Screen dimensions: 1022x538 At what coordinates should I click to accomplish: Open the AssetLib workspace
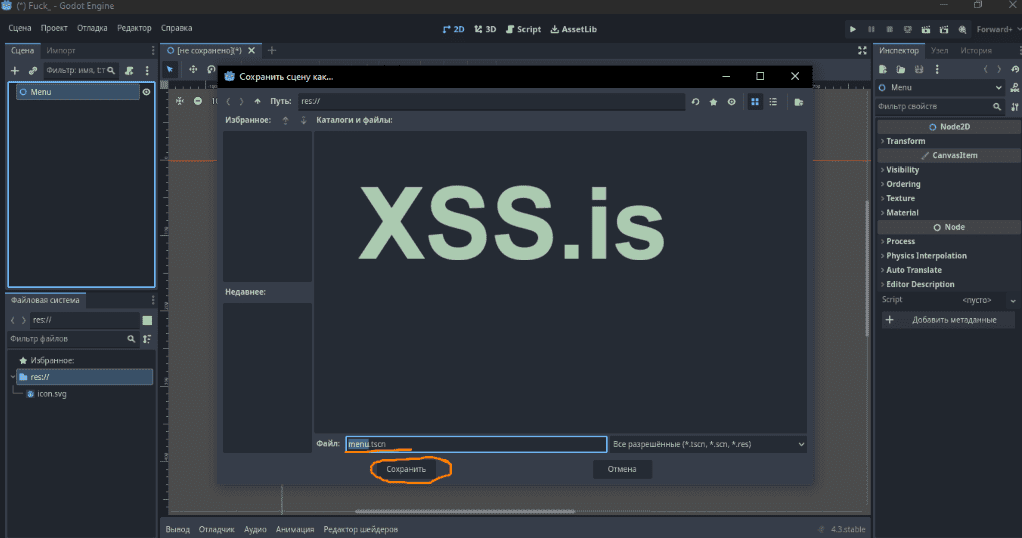pyautogui.click(x=574, y=29)
